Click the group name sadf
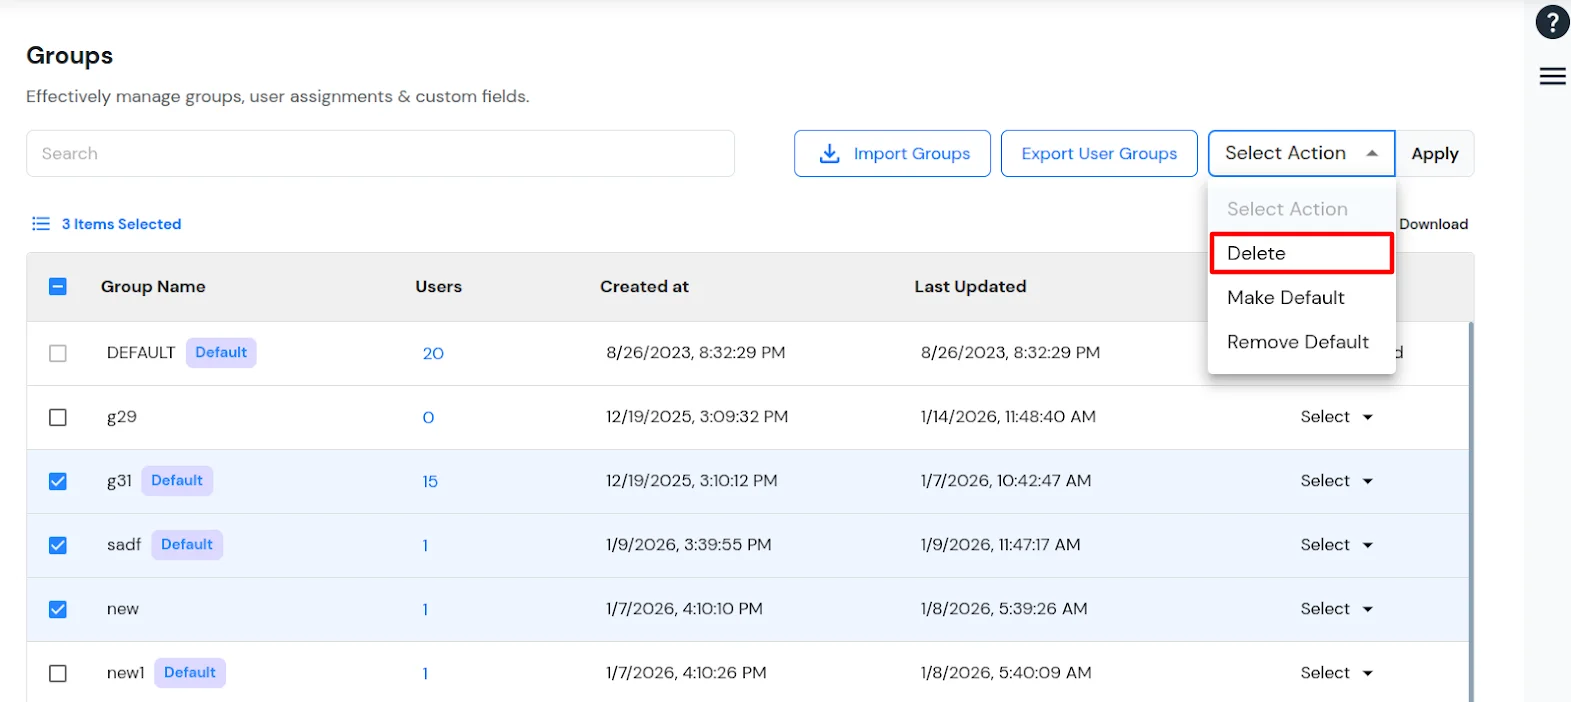This screenshot has height=702, width=1571. coord(124,545)
